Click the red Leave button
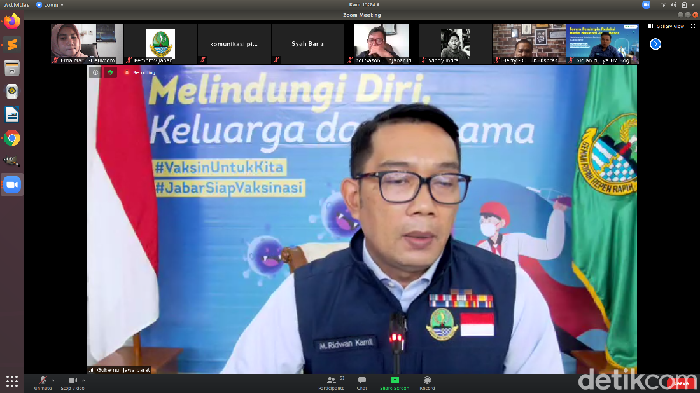This screenshot has width=700, height=393. (681, 383)
